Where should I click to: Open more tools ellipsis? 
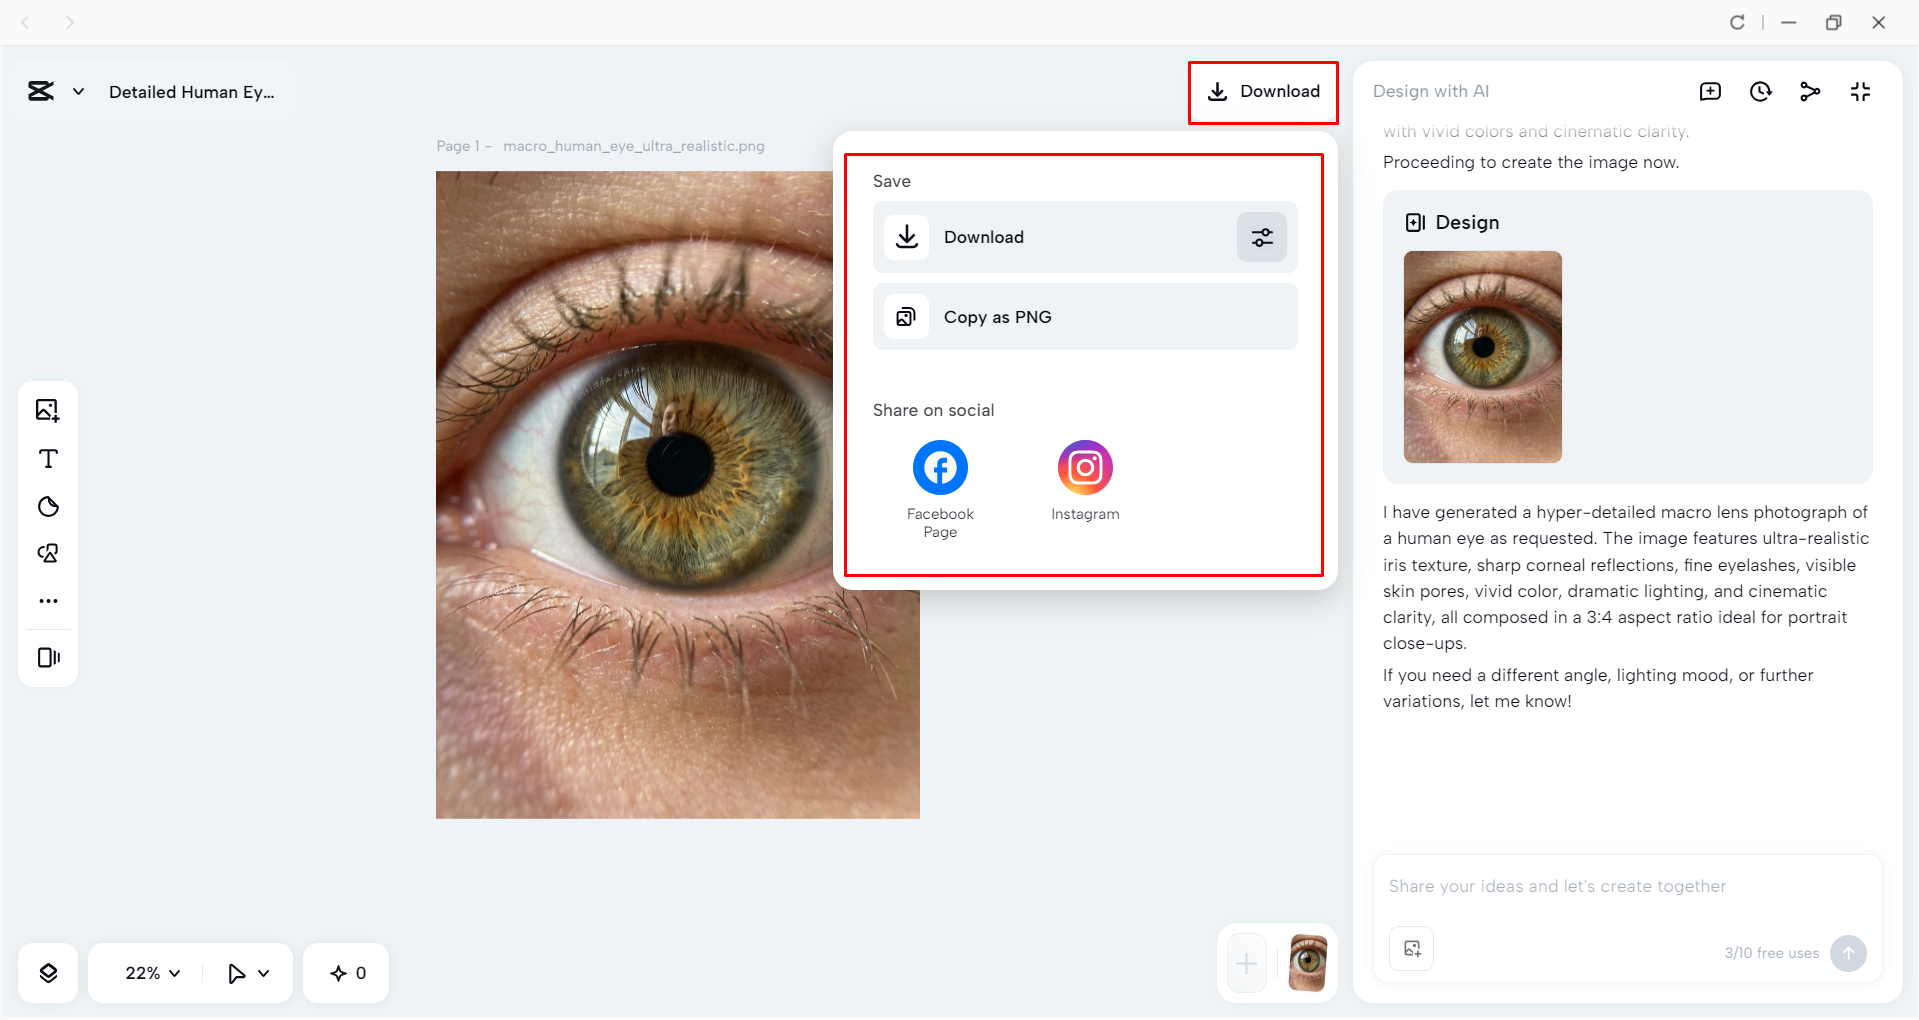(48, 601)
